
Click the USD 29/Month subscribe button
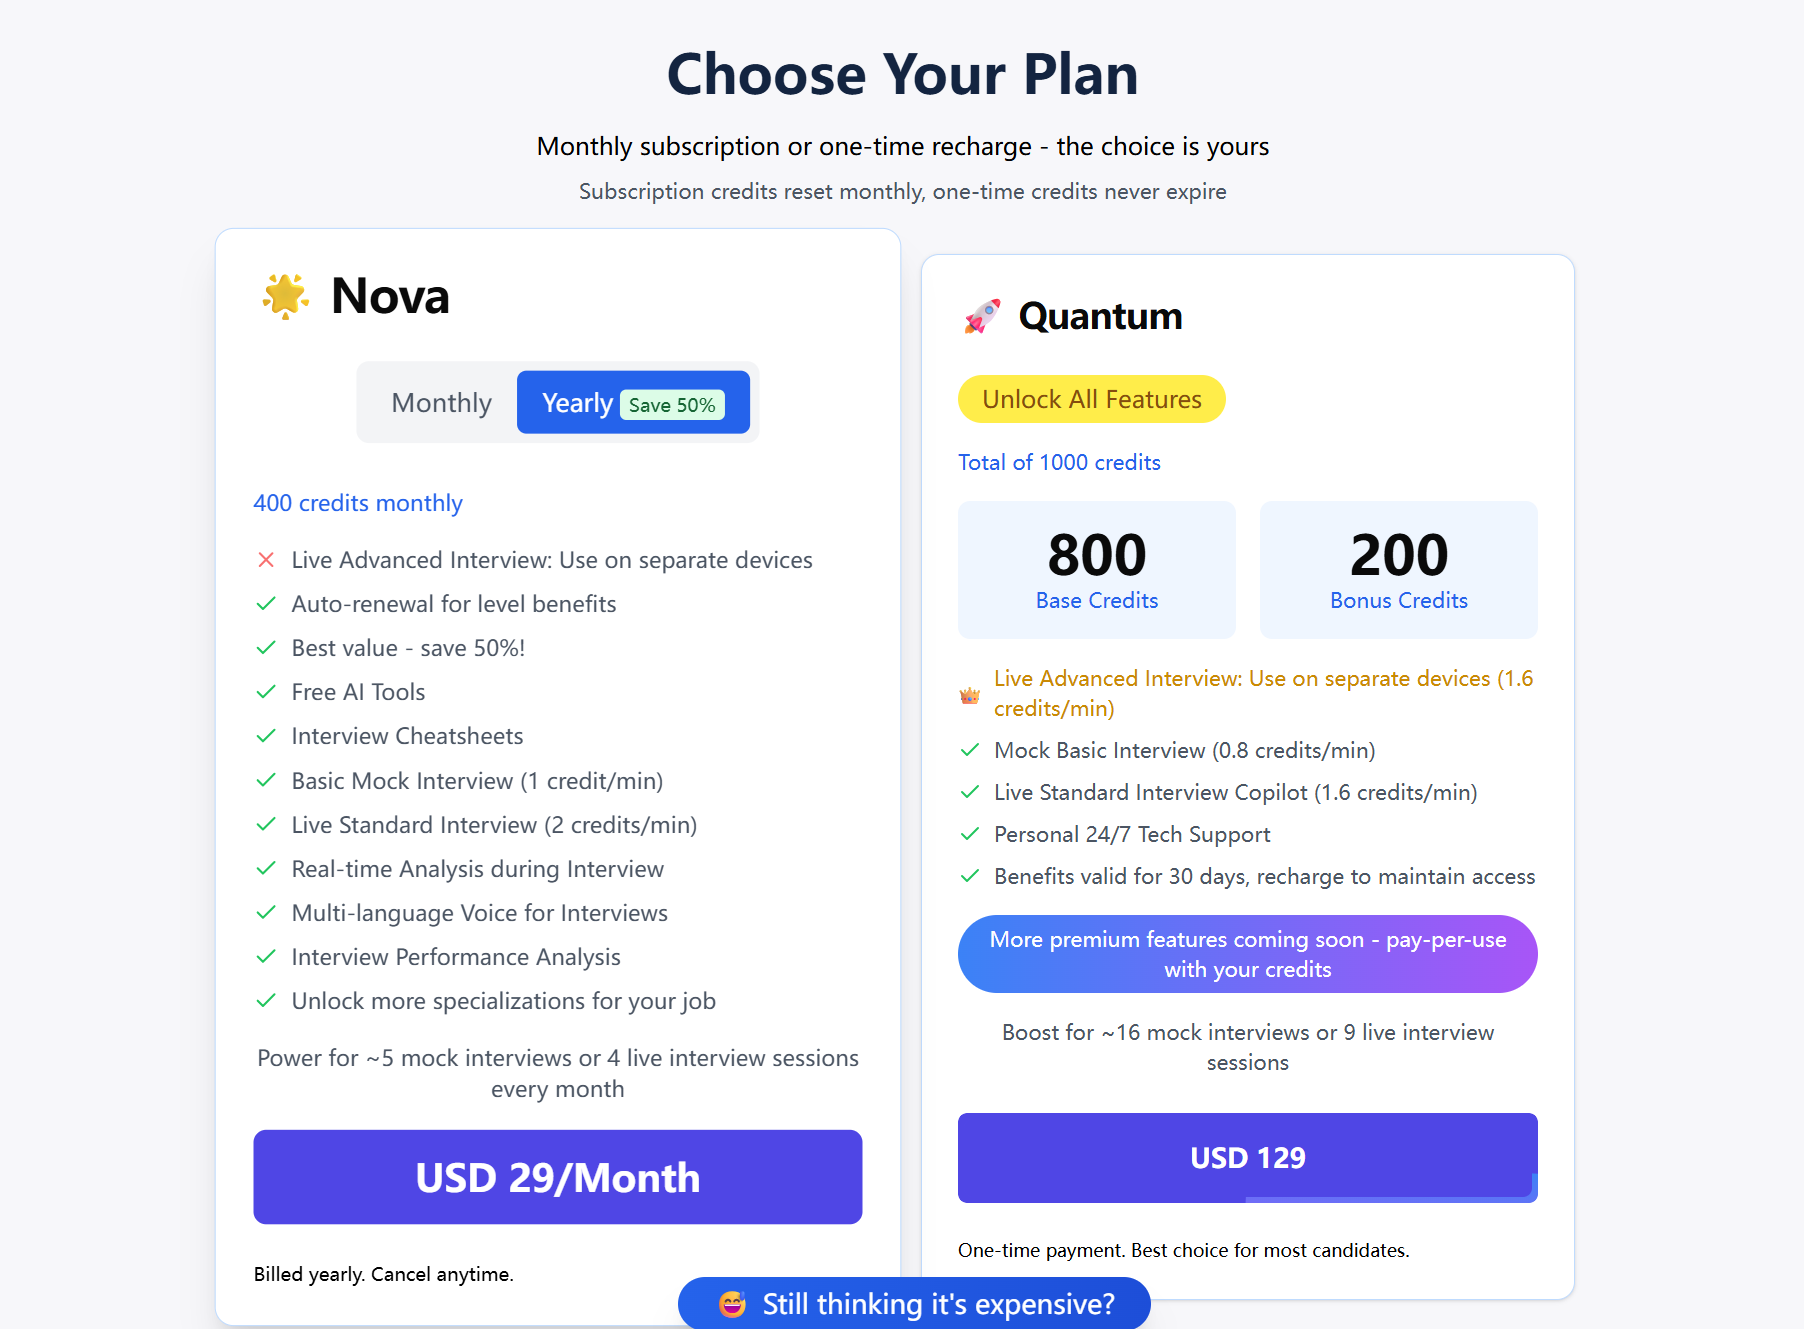point(557,1177)
